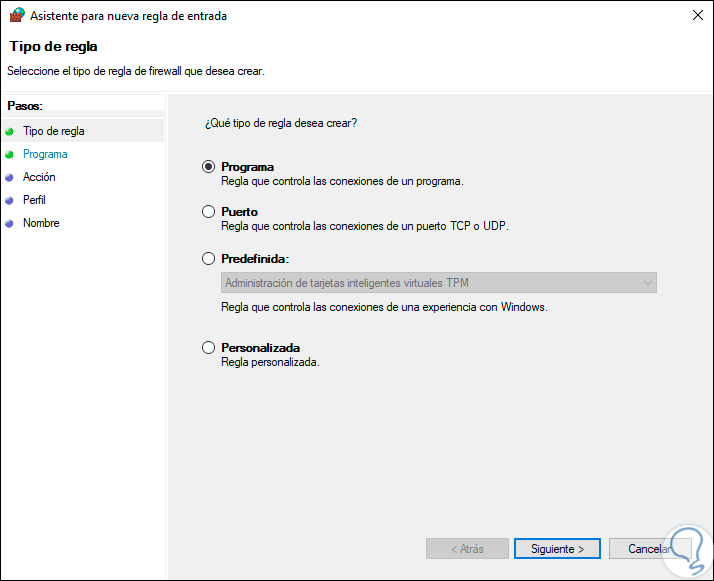Click the blue bullet beside Nombre step
Viewport: 714px width, 581px height.
pos(10,223)
